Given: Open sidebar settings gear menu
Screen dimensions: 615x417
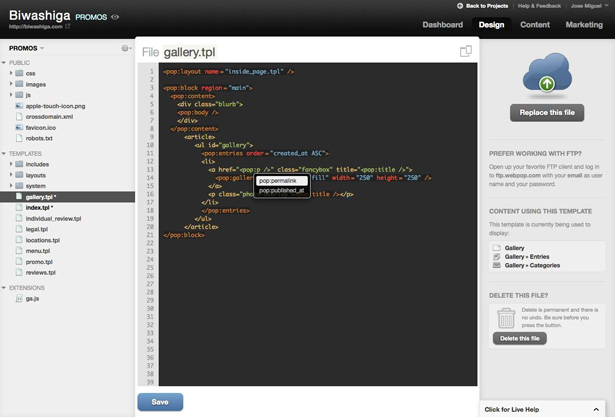Looking at the screenshot, I should [x=126, y=48].
